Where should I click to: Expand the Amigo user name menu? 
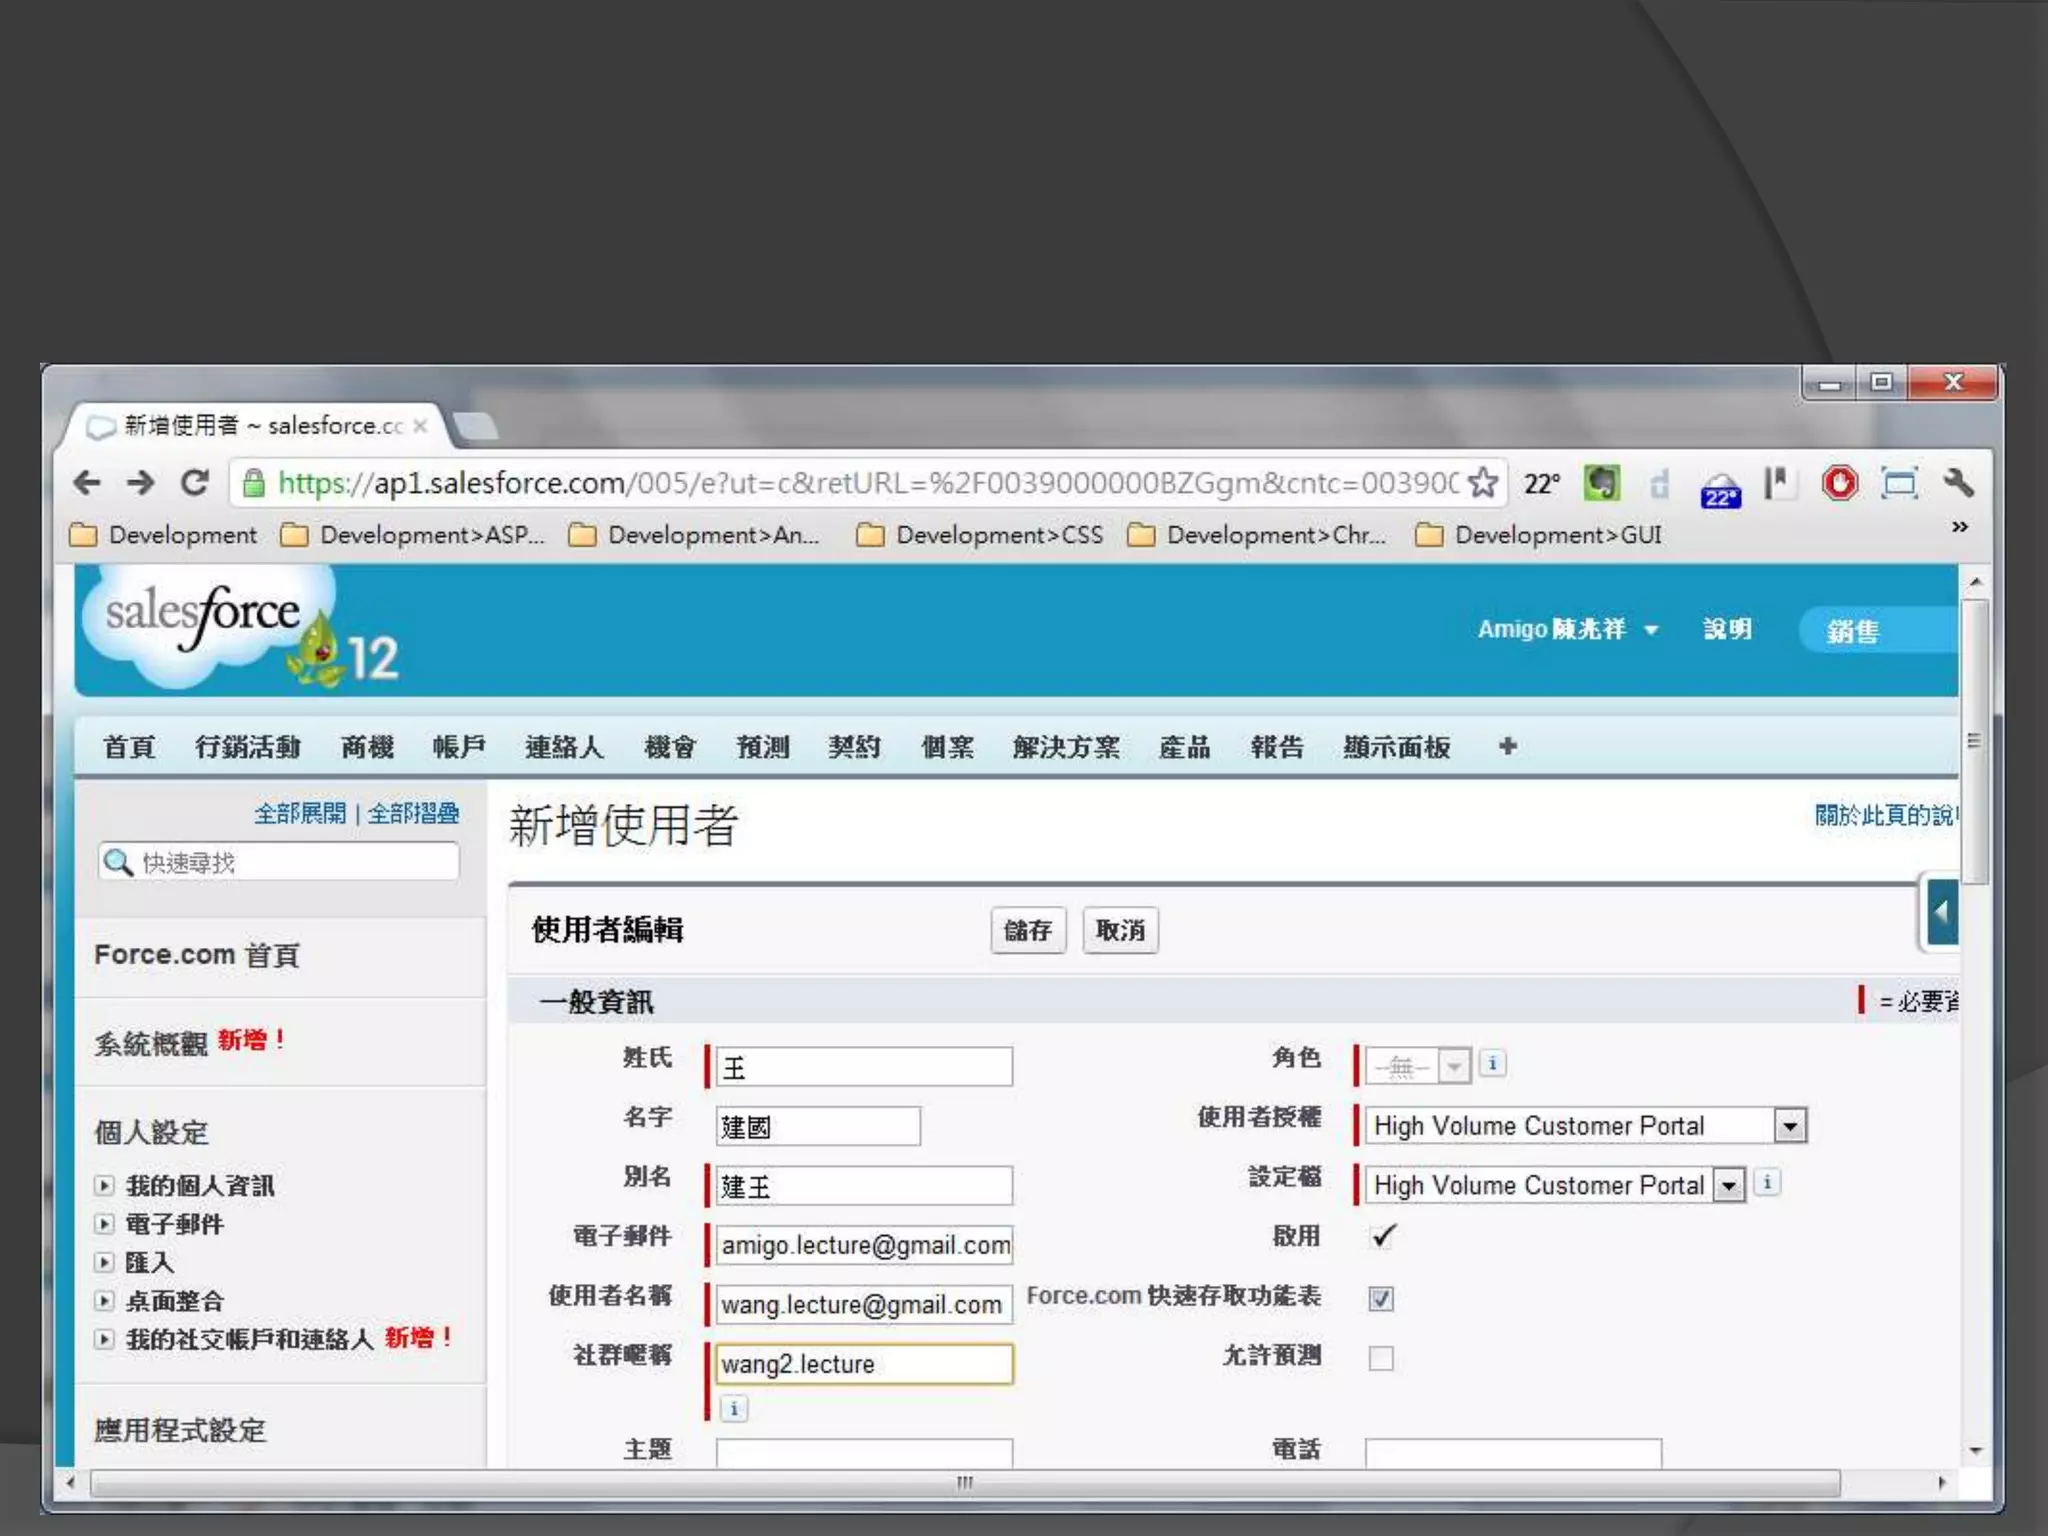[1651, 630]
